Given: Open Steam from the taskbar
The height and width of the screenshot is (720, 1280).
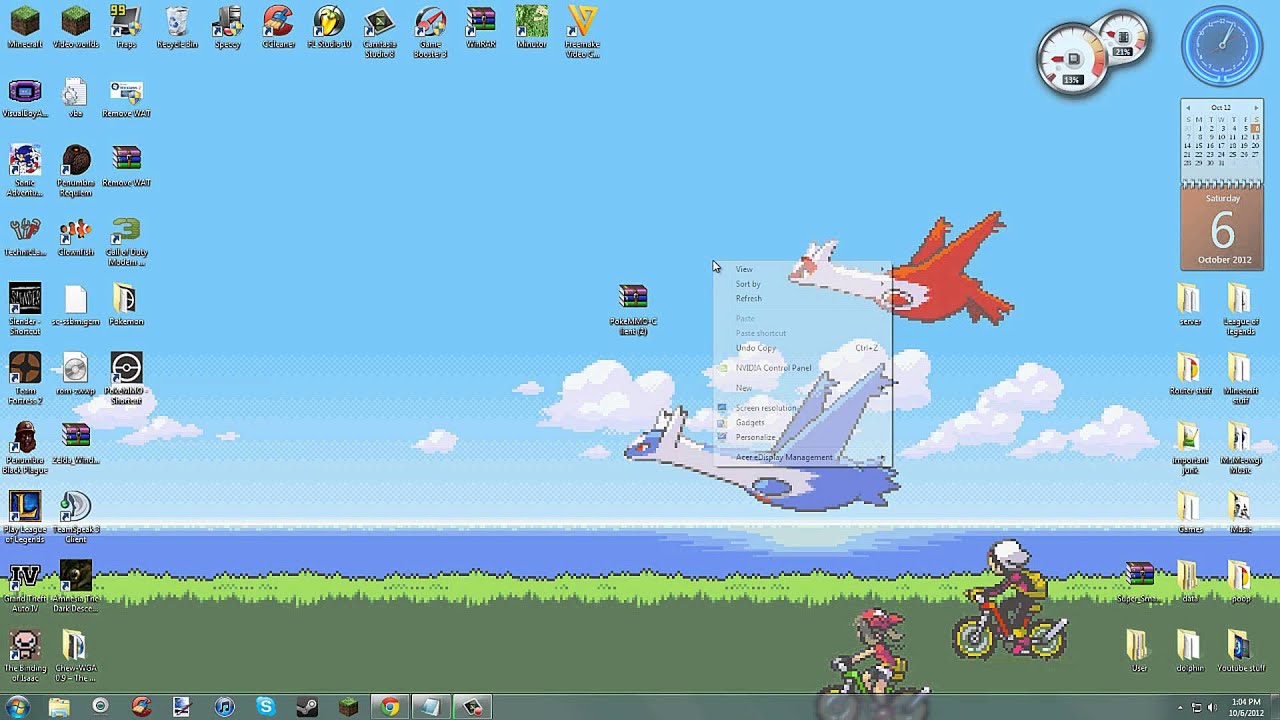Looking at the screenshot, I should [x=306, y=707].
